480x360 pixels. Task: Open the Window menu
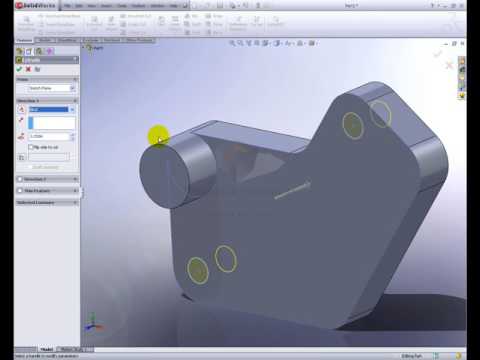(x=157, y=6)
